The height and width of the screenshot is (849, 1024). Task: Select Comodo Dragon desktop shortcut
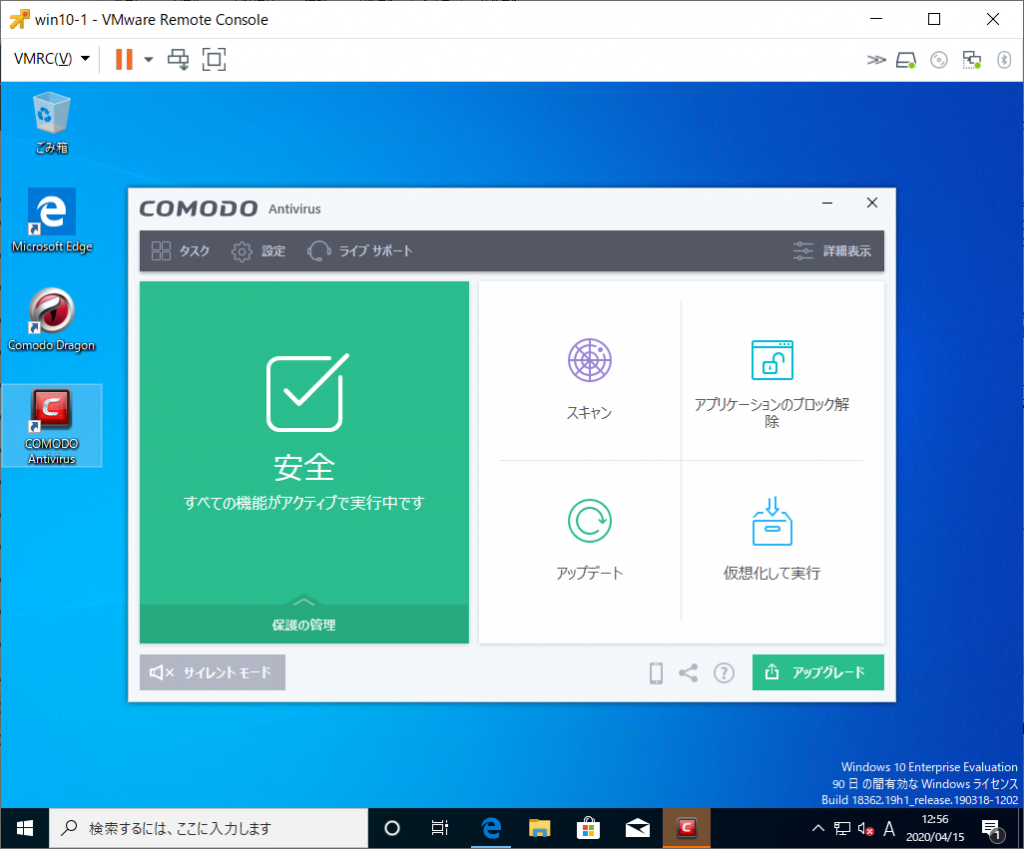click(52, 320)
